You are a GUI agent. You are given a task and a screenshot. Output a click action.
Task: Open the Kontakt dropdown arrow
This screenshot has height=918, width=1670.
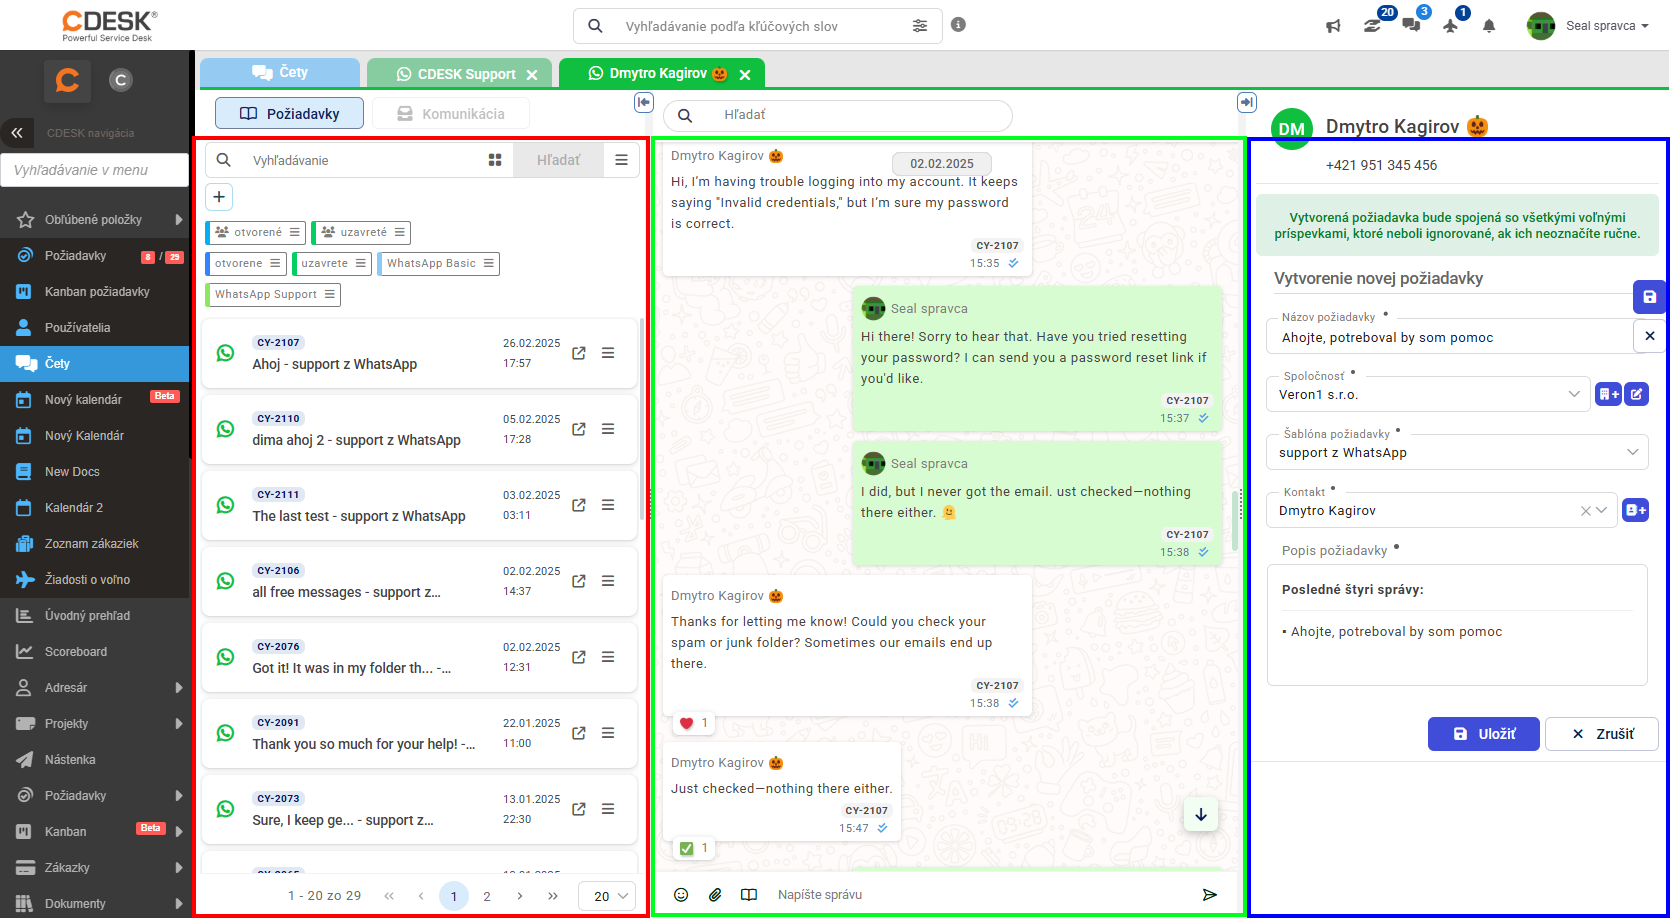[1602, 510]
